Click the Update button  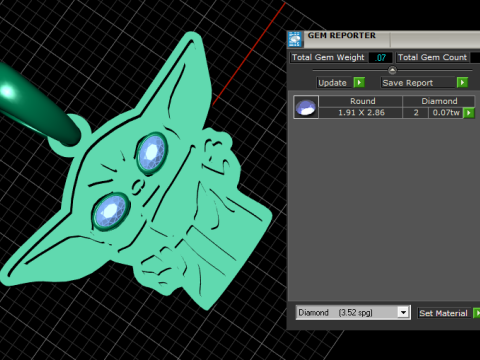pyautogui.click(x=335, y=83)
